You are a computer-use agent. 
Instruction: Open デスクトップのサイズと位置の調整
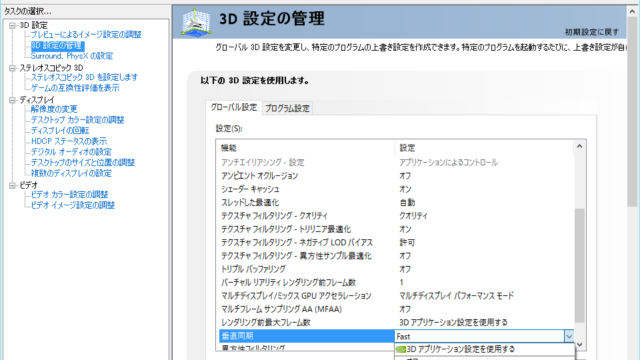click(83, 162)
